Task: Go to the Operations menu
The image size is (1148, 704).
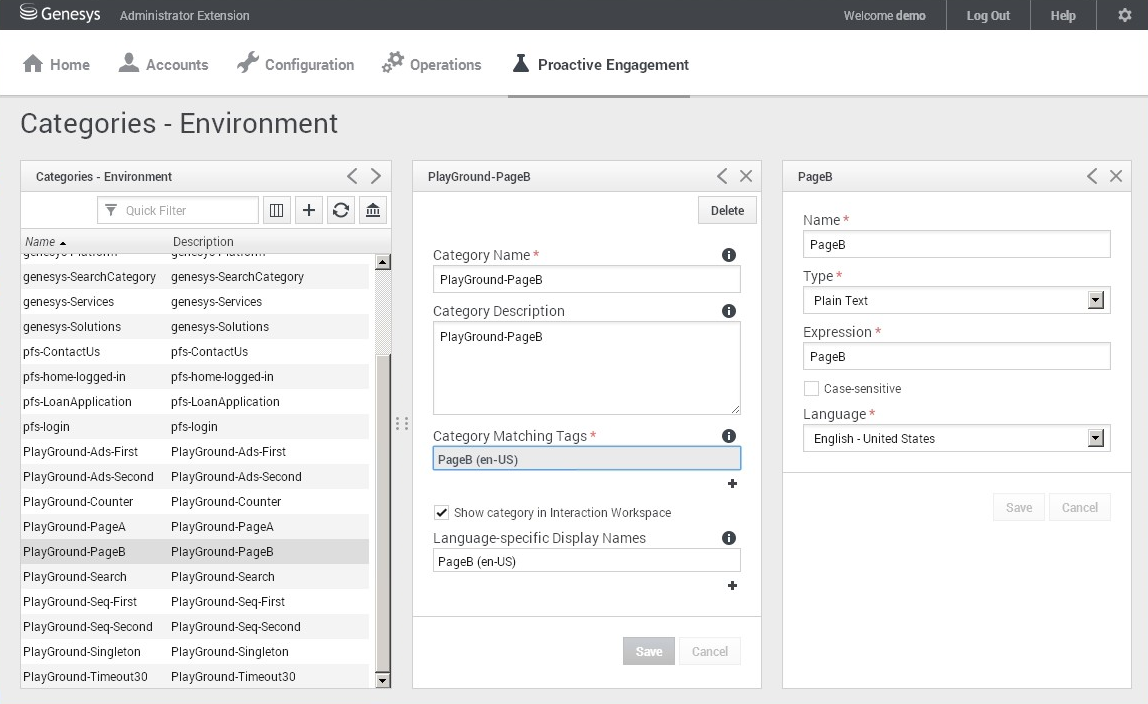Action: tap(431, 64)
